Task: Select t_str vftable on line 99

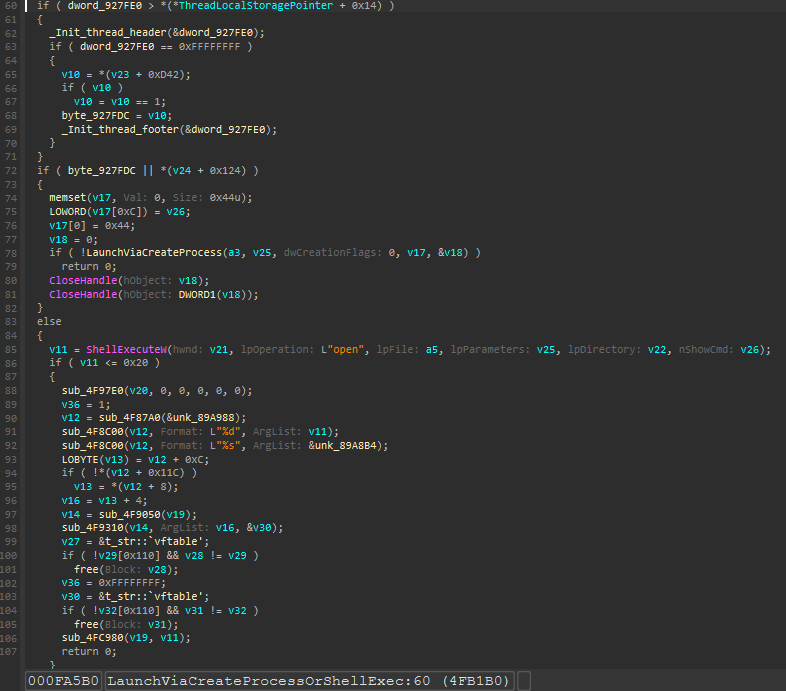Action: tap(154, 542)
